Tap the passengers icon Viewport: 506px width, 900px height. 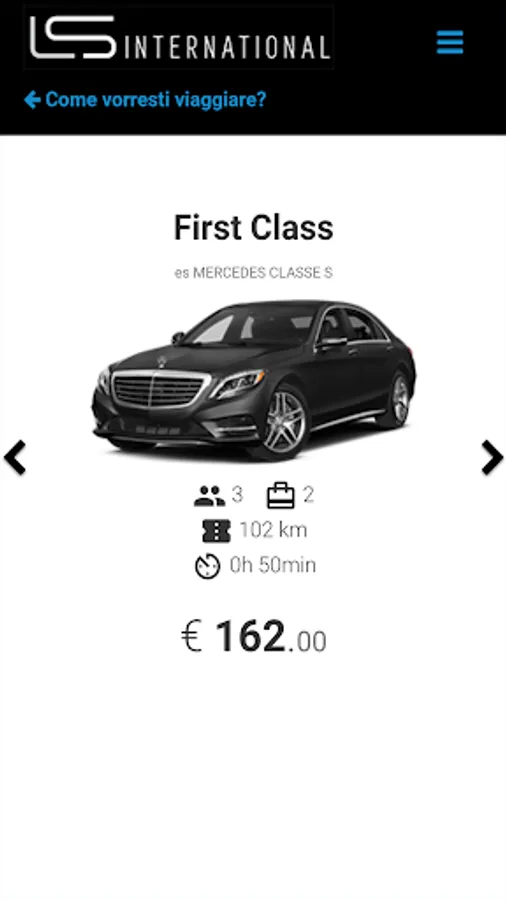click(209, 496)
